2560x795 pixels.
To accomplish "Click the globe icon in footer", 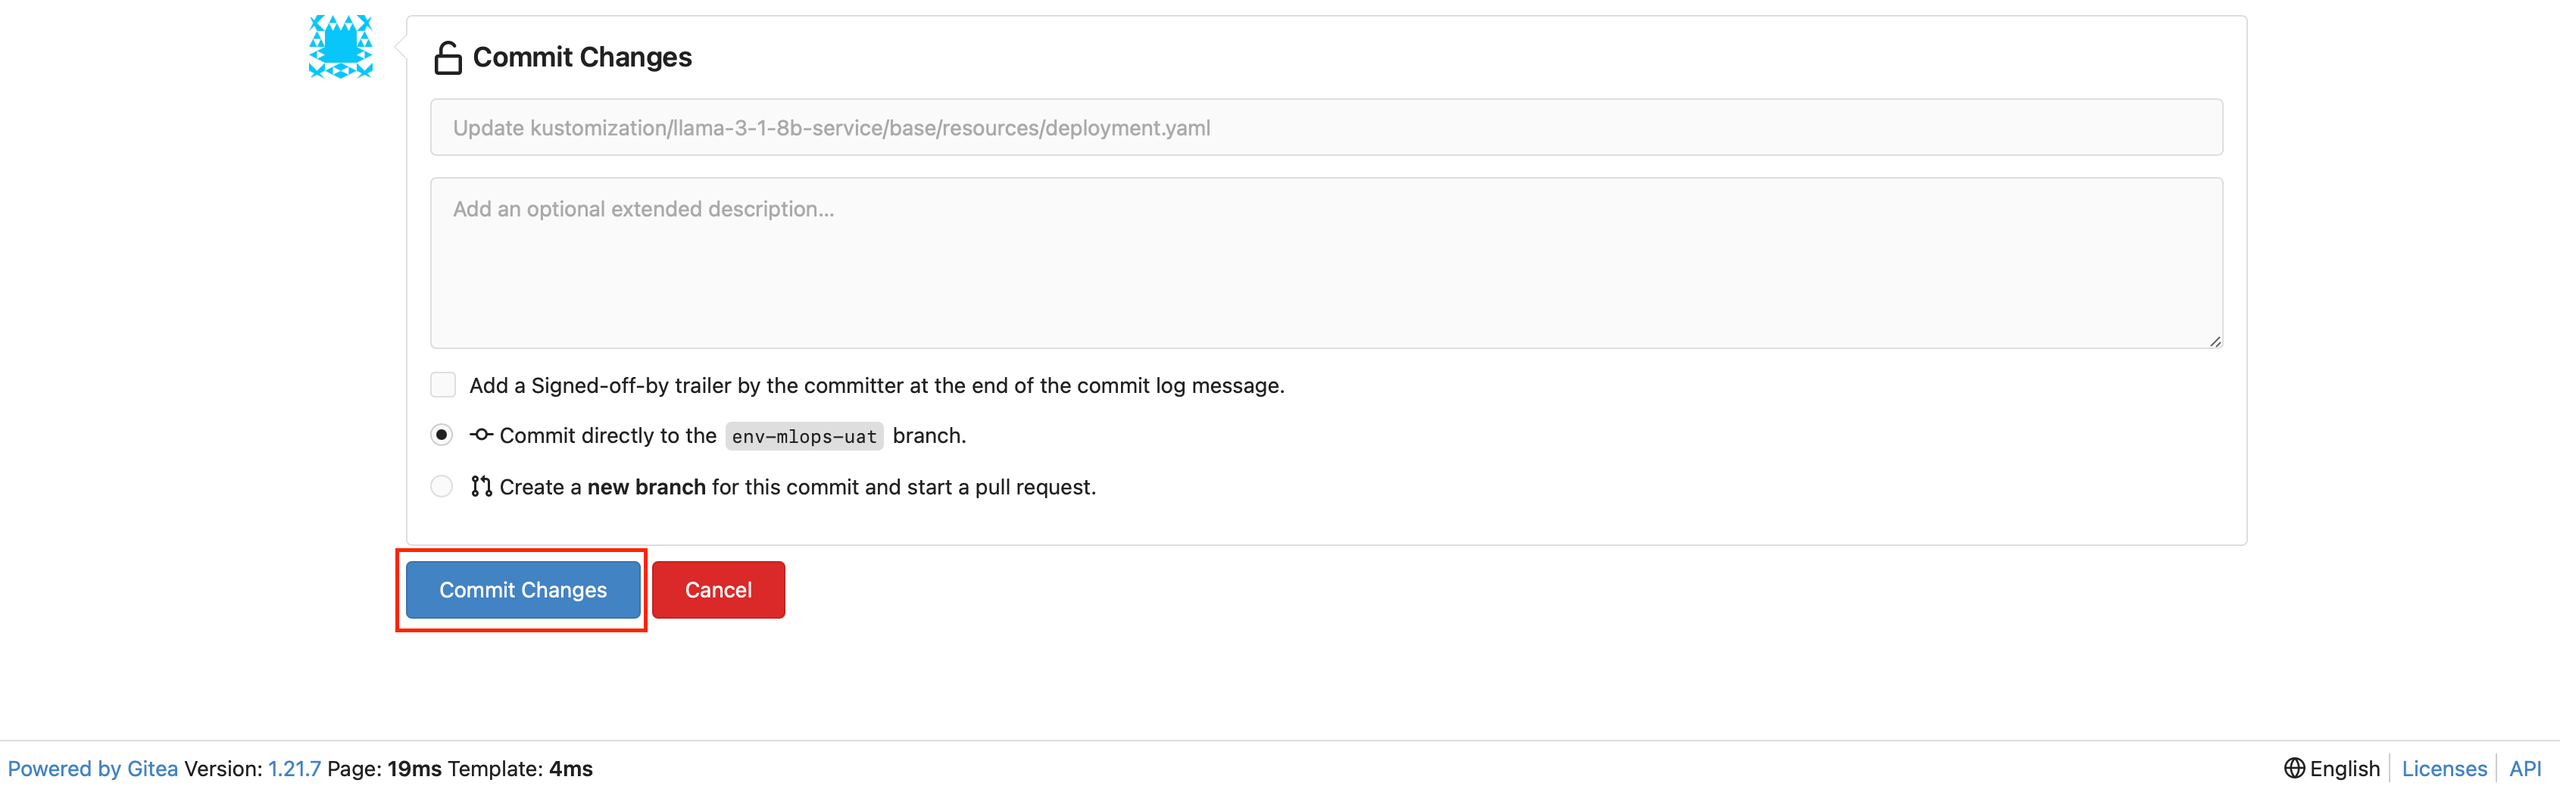I will coord(2294,768).
